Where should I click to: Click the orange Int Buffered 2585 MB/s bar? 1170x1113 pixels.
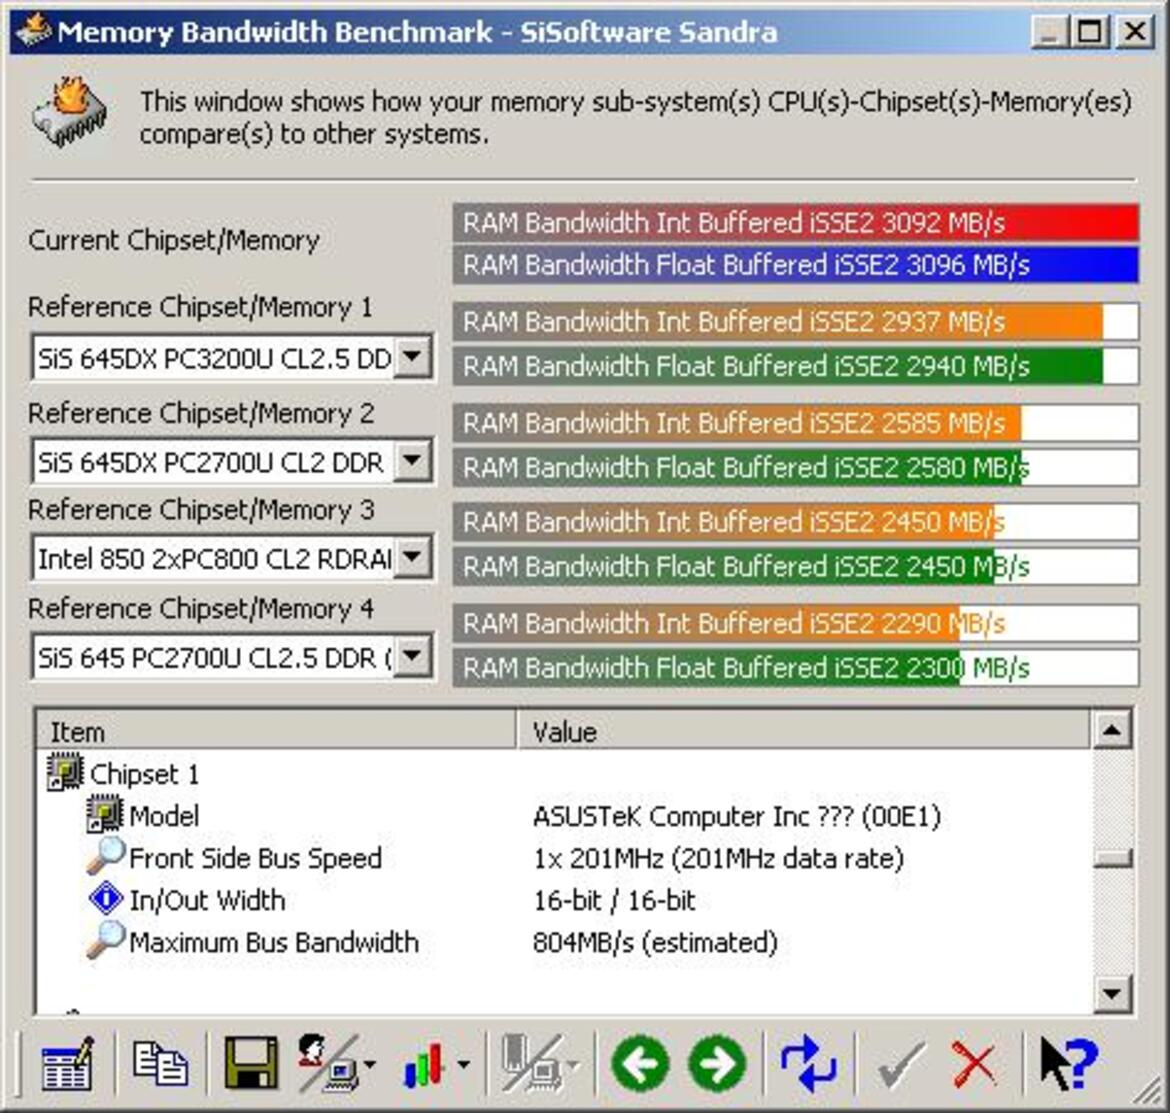click(795, 423)
